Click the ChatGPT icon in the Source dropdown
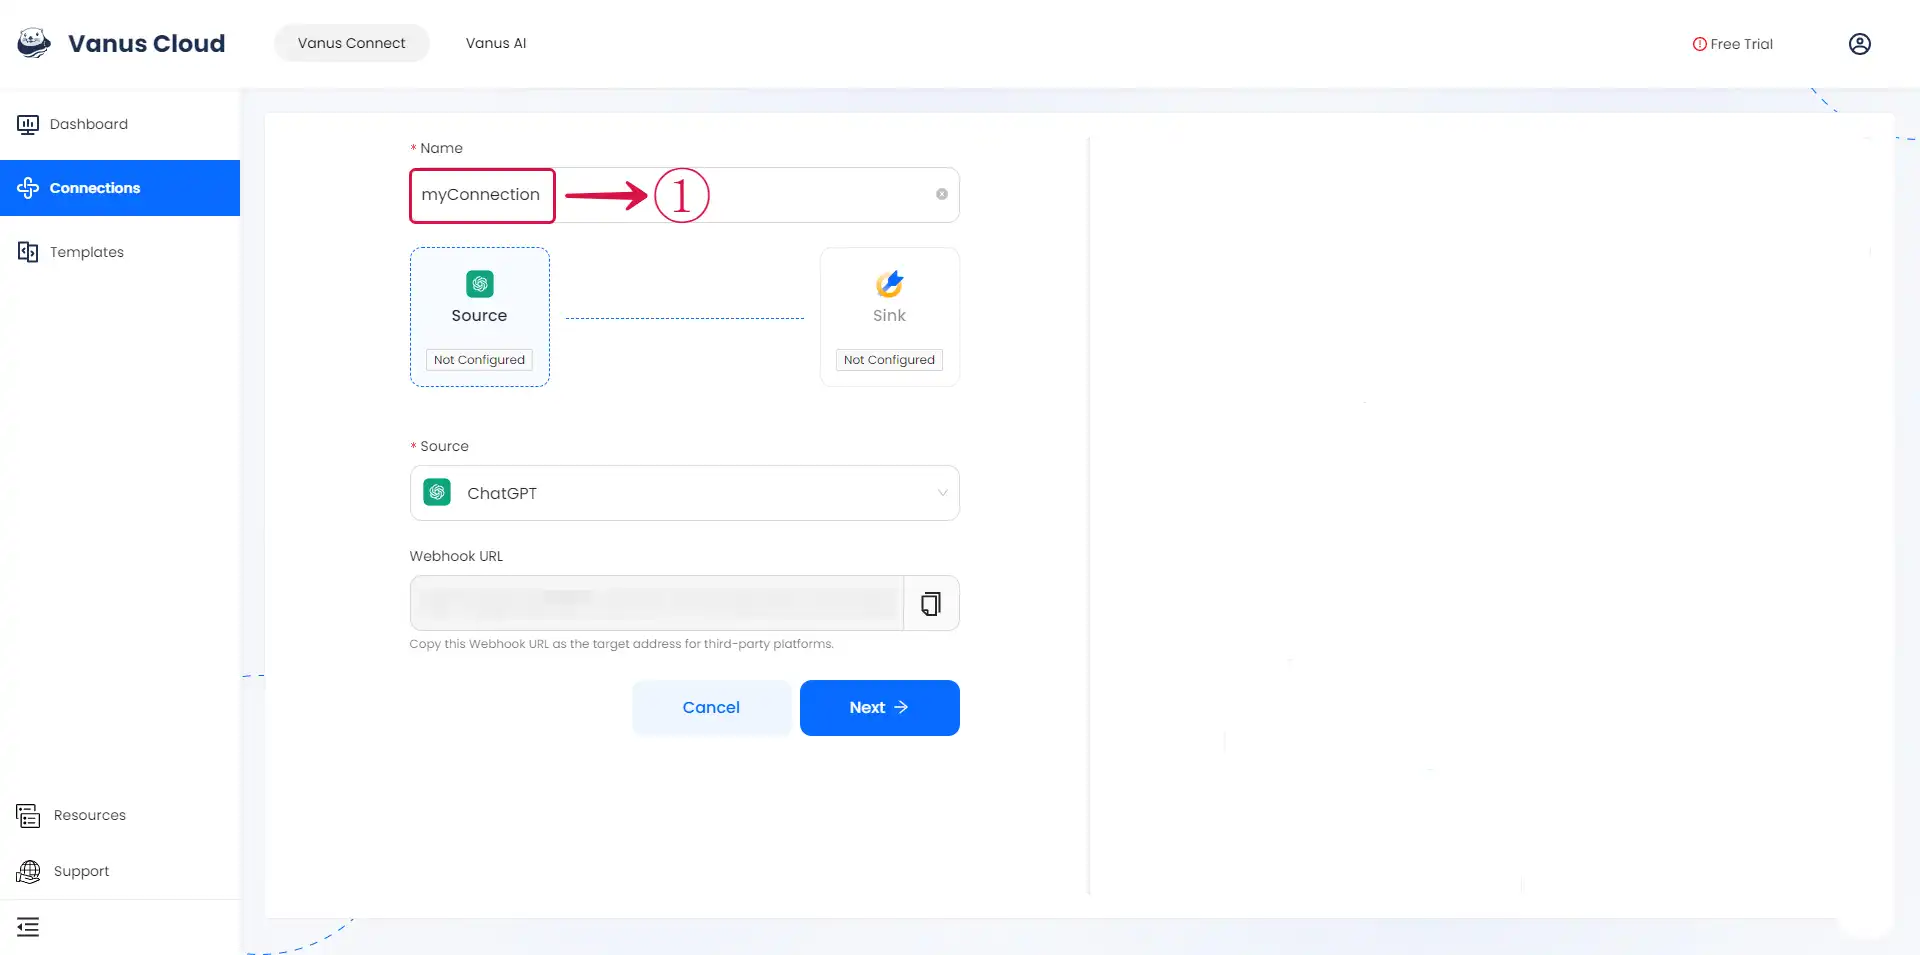The width and height of the screenshot is (1920, 955). pos(437,492)
